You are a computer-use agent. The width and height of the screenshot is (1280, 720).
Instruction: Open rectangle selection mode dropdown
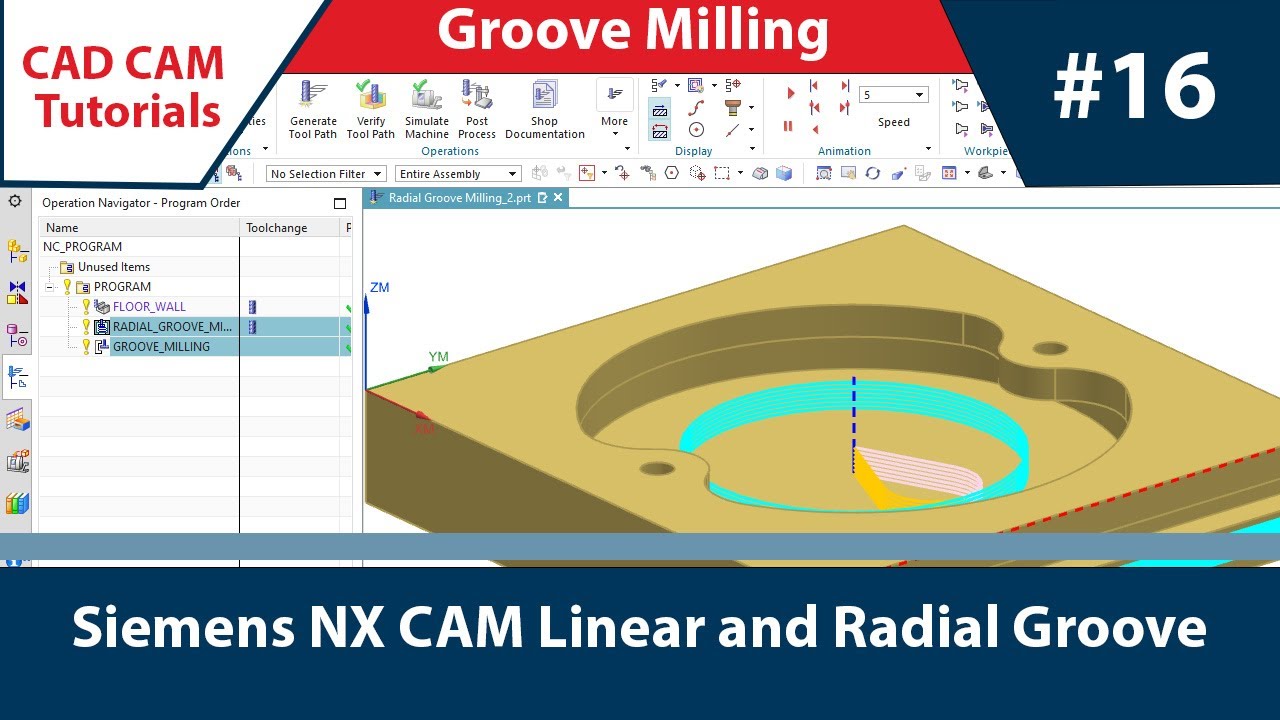point(740,173)
